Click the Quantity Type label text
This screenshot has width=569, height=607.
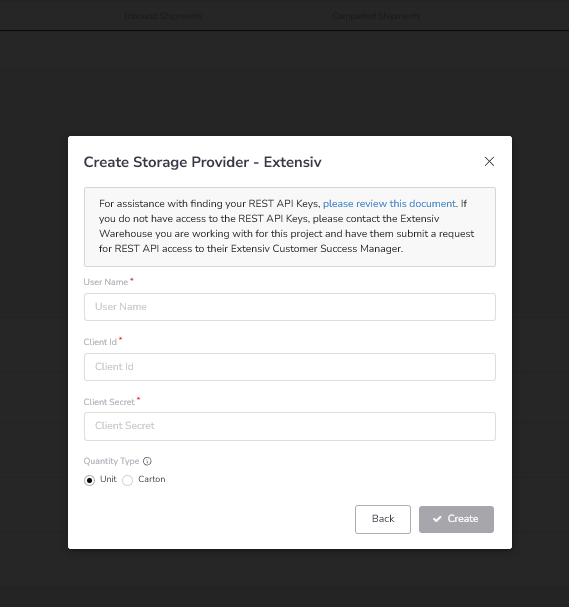(111, 461)
